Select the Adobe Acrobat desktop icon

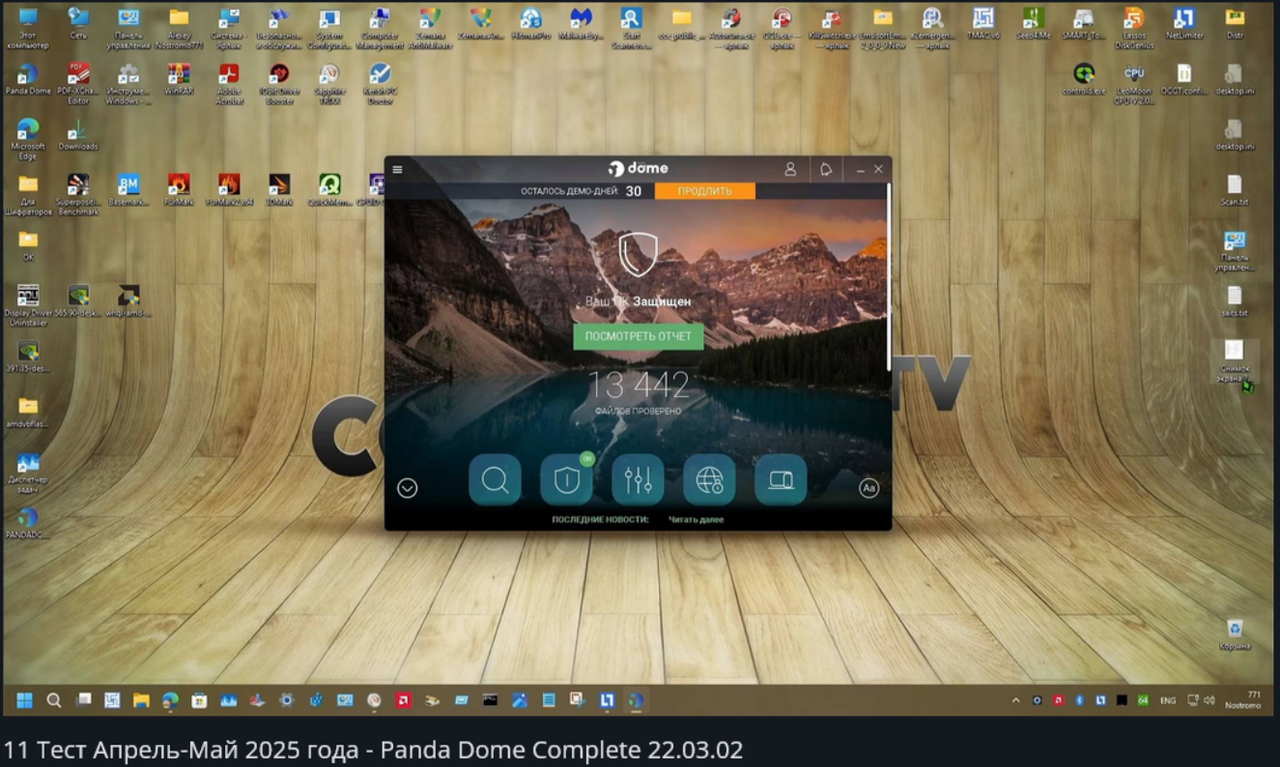coord(229,84)
